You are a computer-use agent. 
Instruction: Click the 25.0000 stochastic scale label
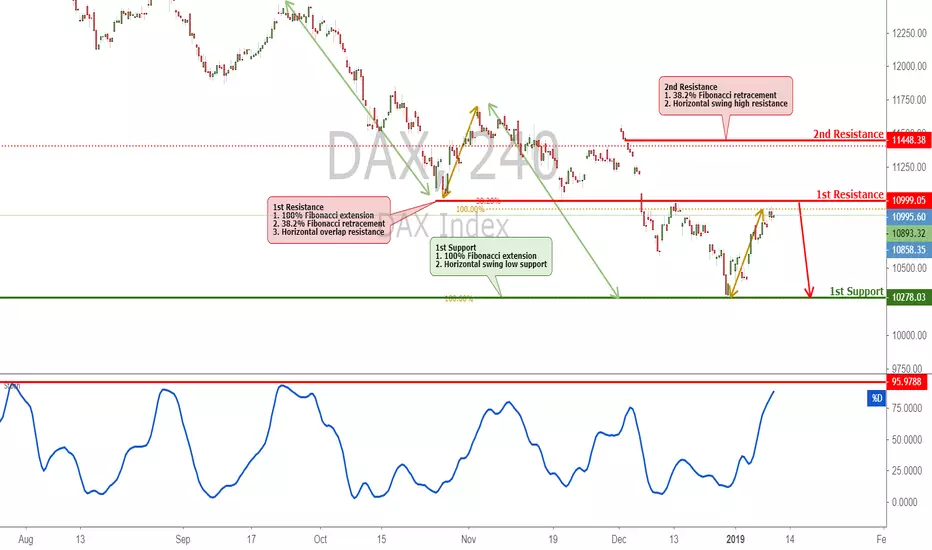coord(906,471)
